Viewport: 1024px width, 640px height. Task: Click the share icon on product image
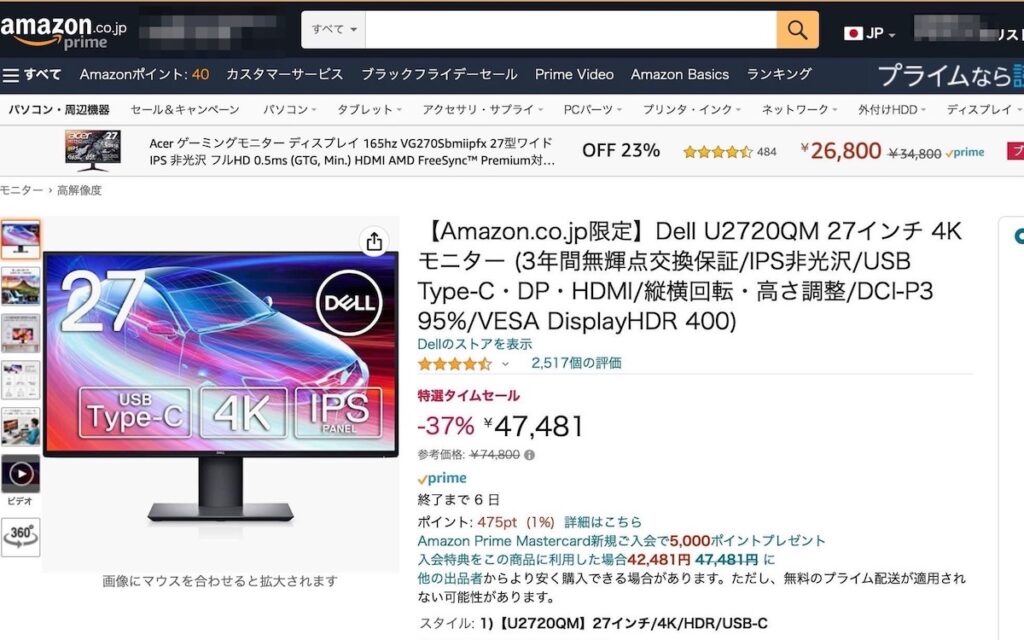[374, 242]
